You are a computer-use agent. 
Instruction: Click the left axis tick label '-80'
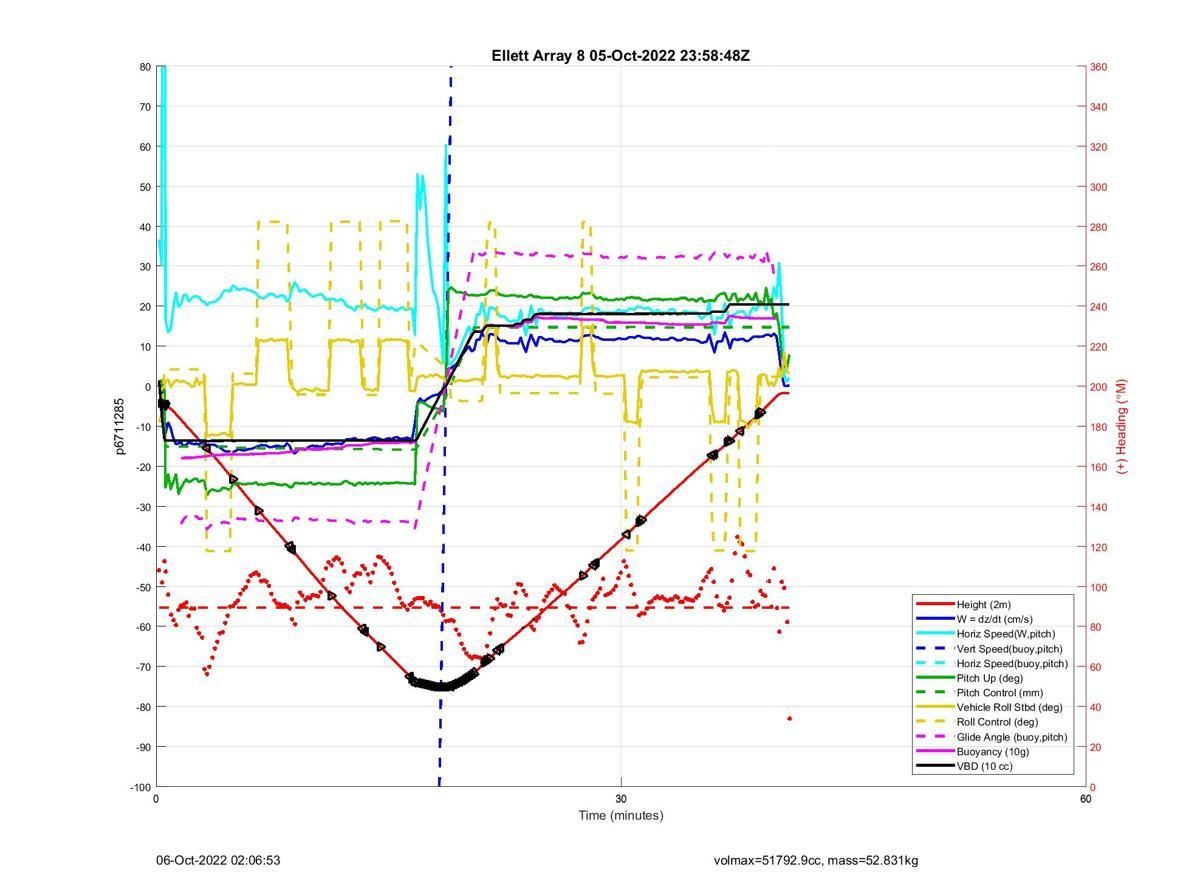point(143,707)
